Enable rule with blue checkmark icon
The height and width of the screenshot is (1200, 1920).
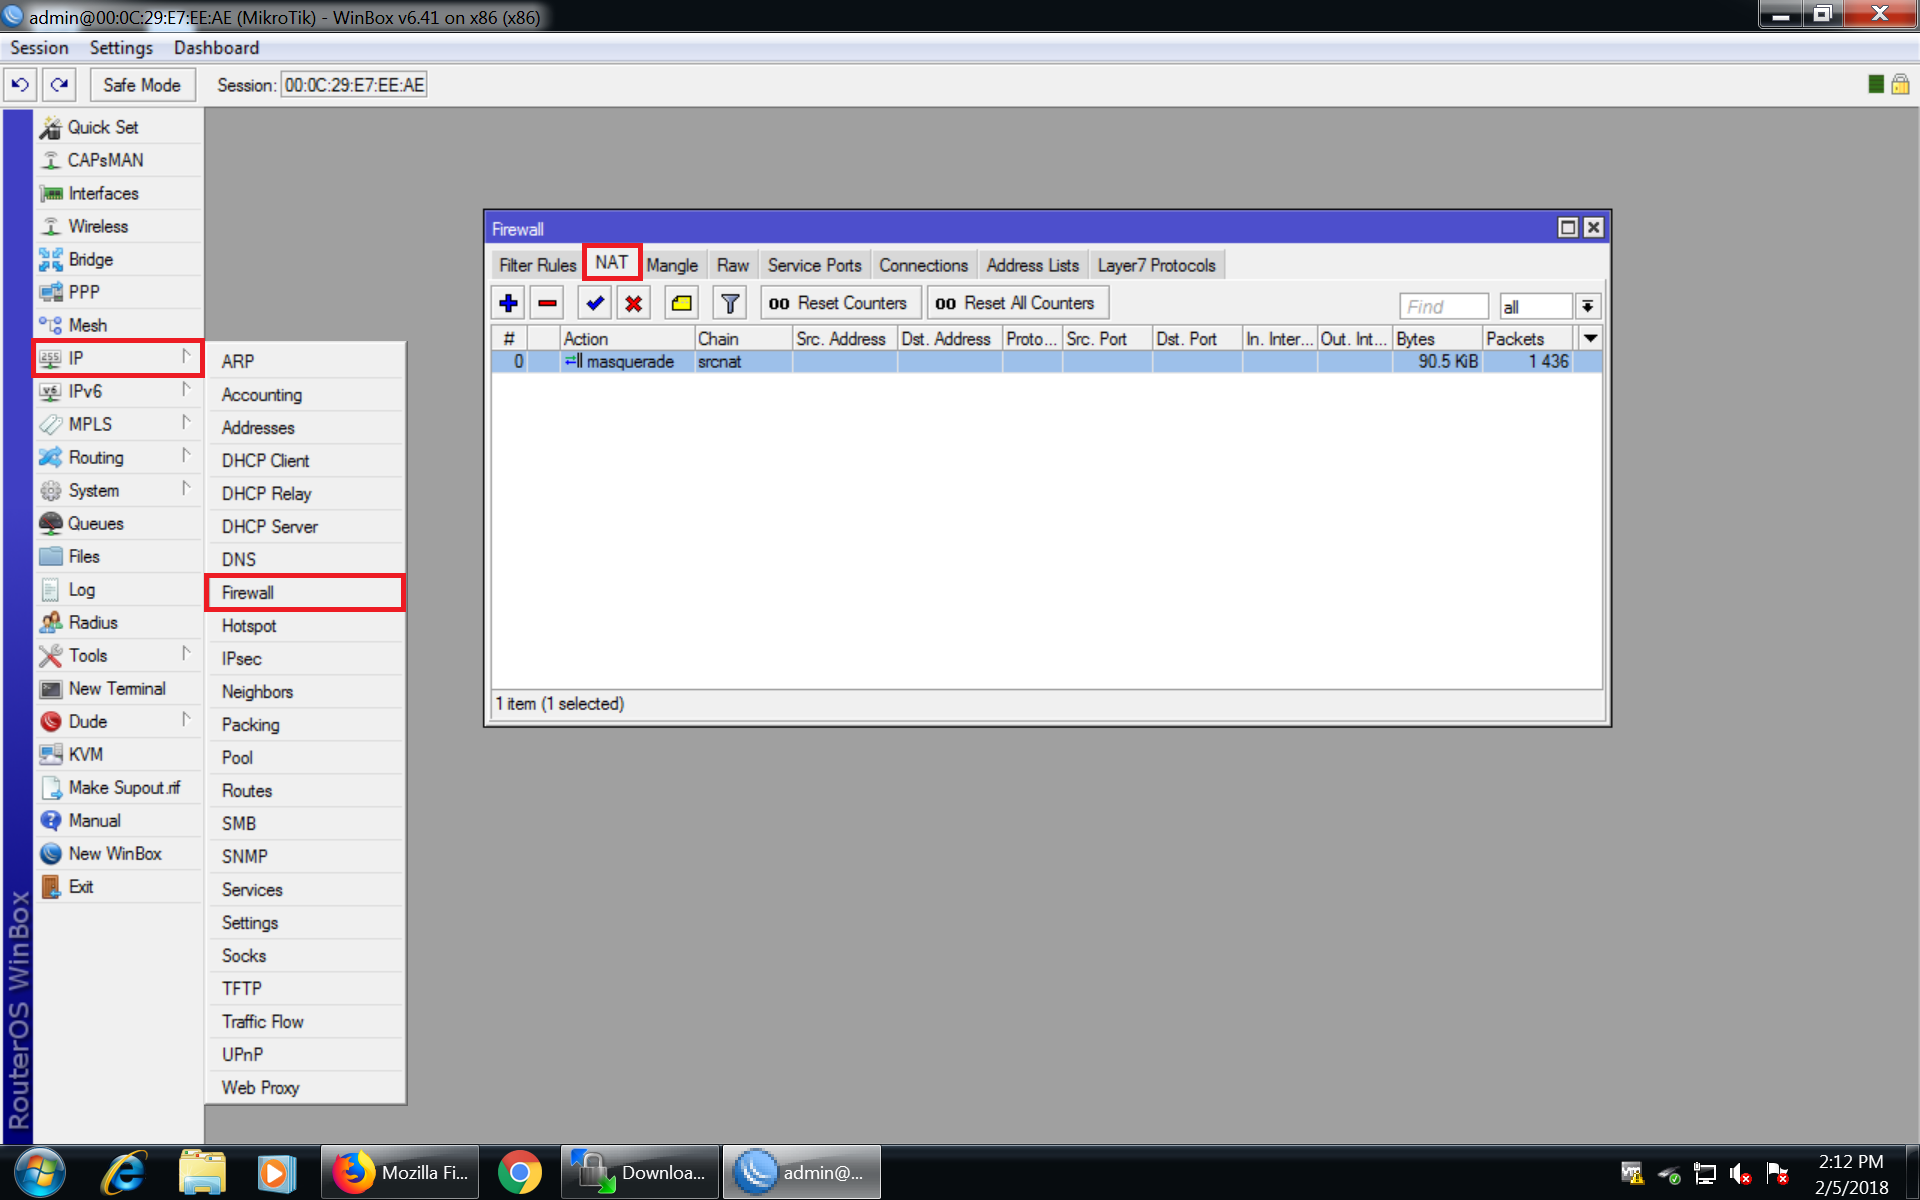point(595,303)
